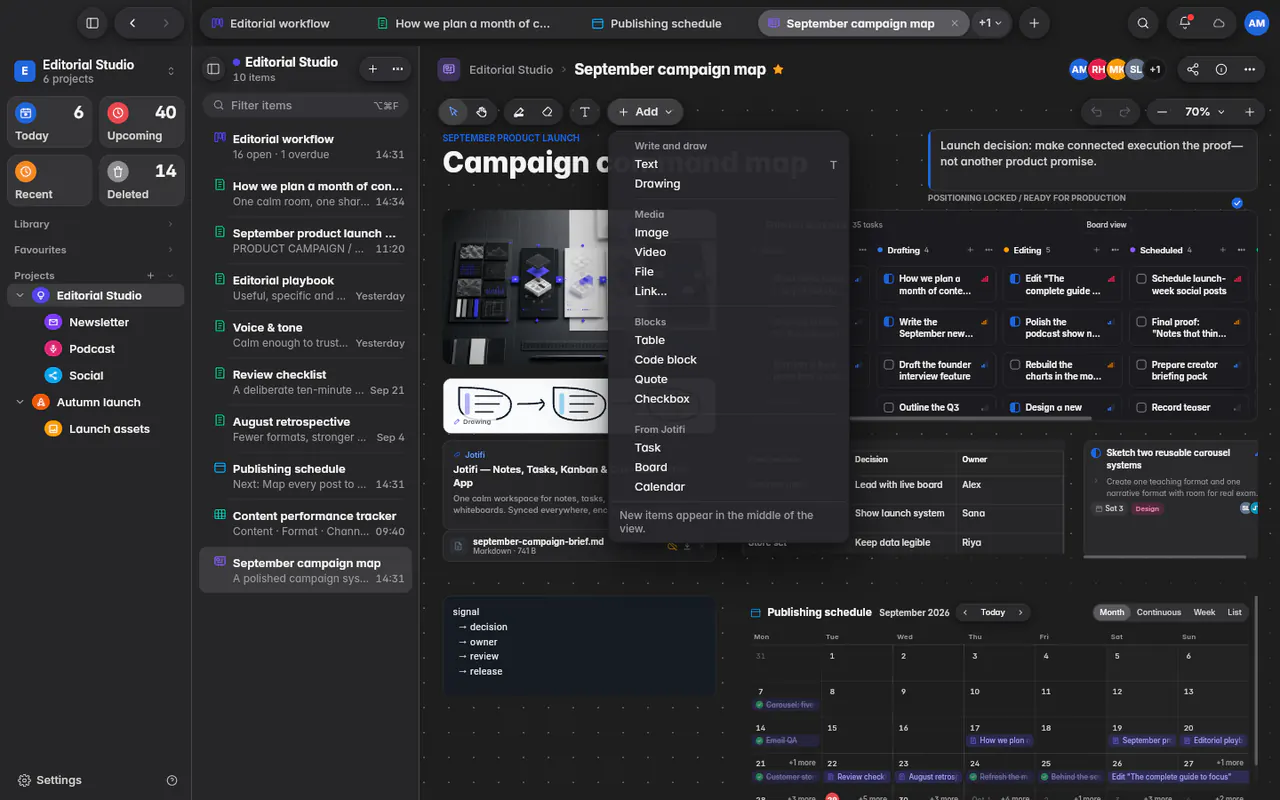Select the pointer tool in canvas toolbar
Image resolution: width=1280 pixels, height=800 pixels.
pyautogui.click(x=453, y=112)
